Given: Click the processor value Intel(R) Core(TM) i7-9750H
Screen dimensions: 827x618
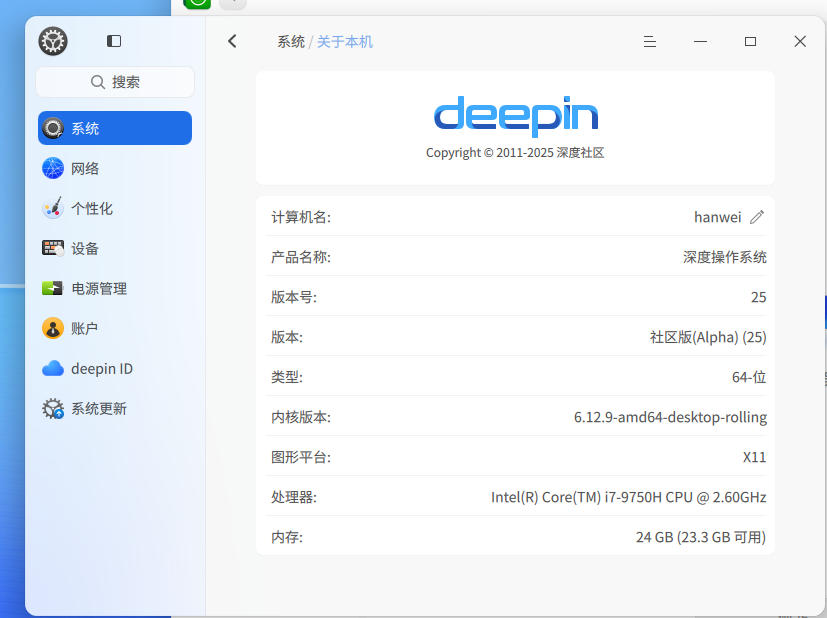Looking at the screenshot, I should click(x=629, y=497).
